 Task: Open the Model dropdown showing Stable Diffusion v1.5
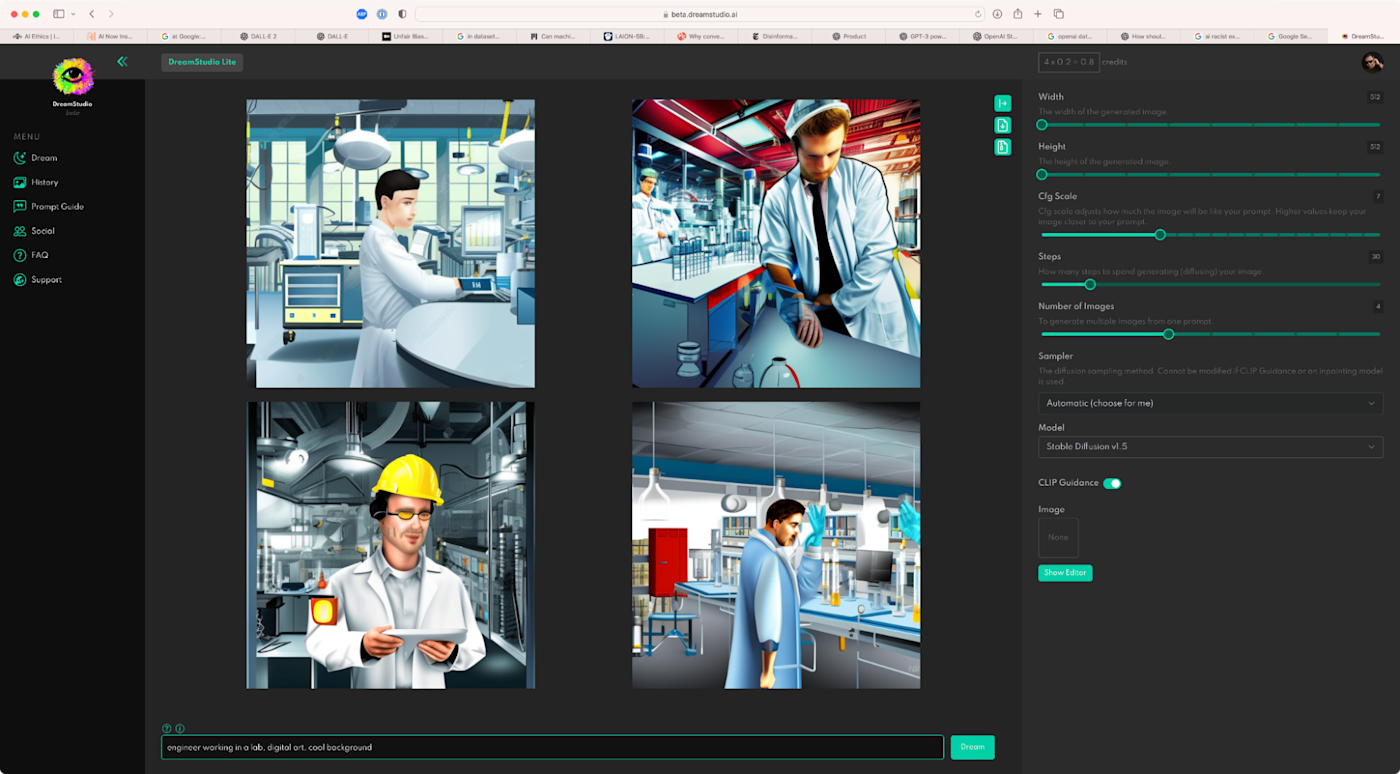(1210, 447)
